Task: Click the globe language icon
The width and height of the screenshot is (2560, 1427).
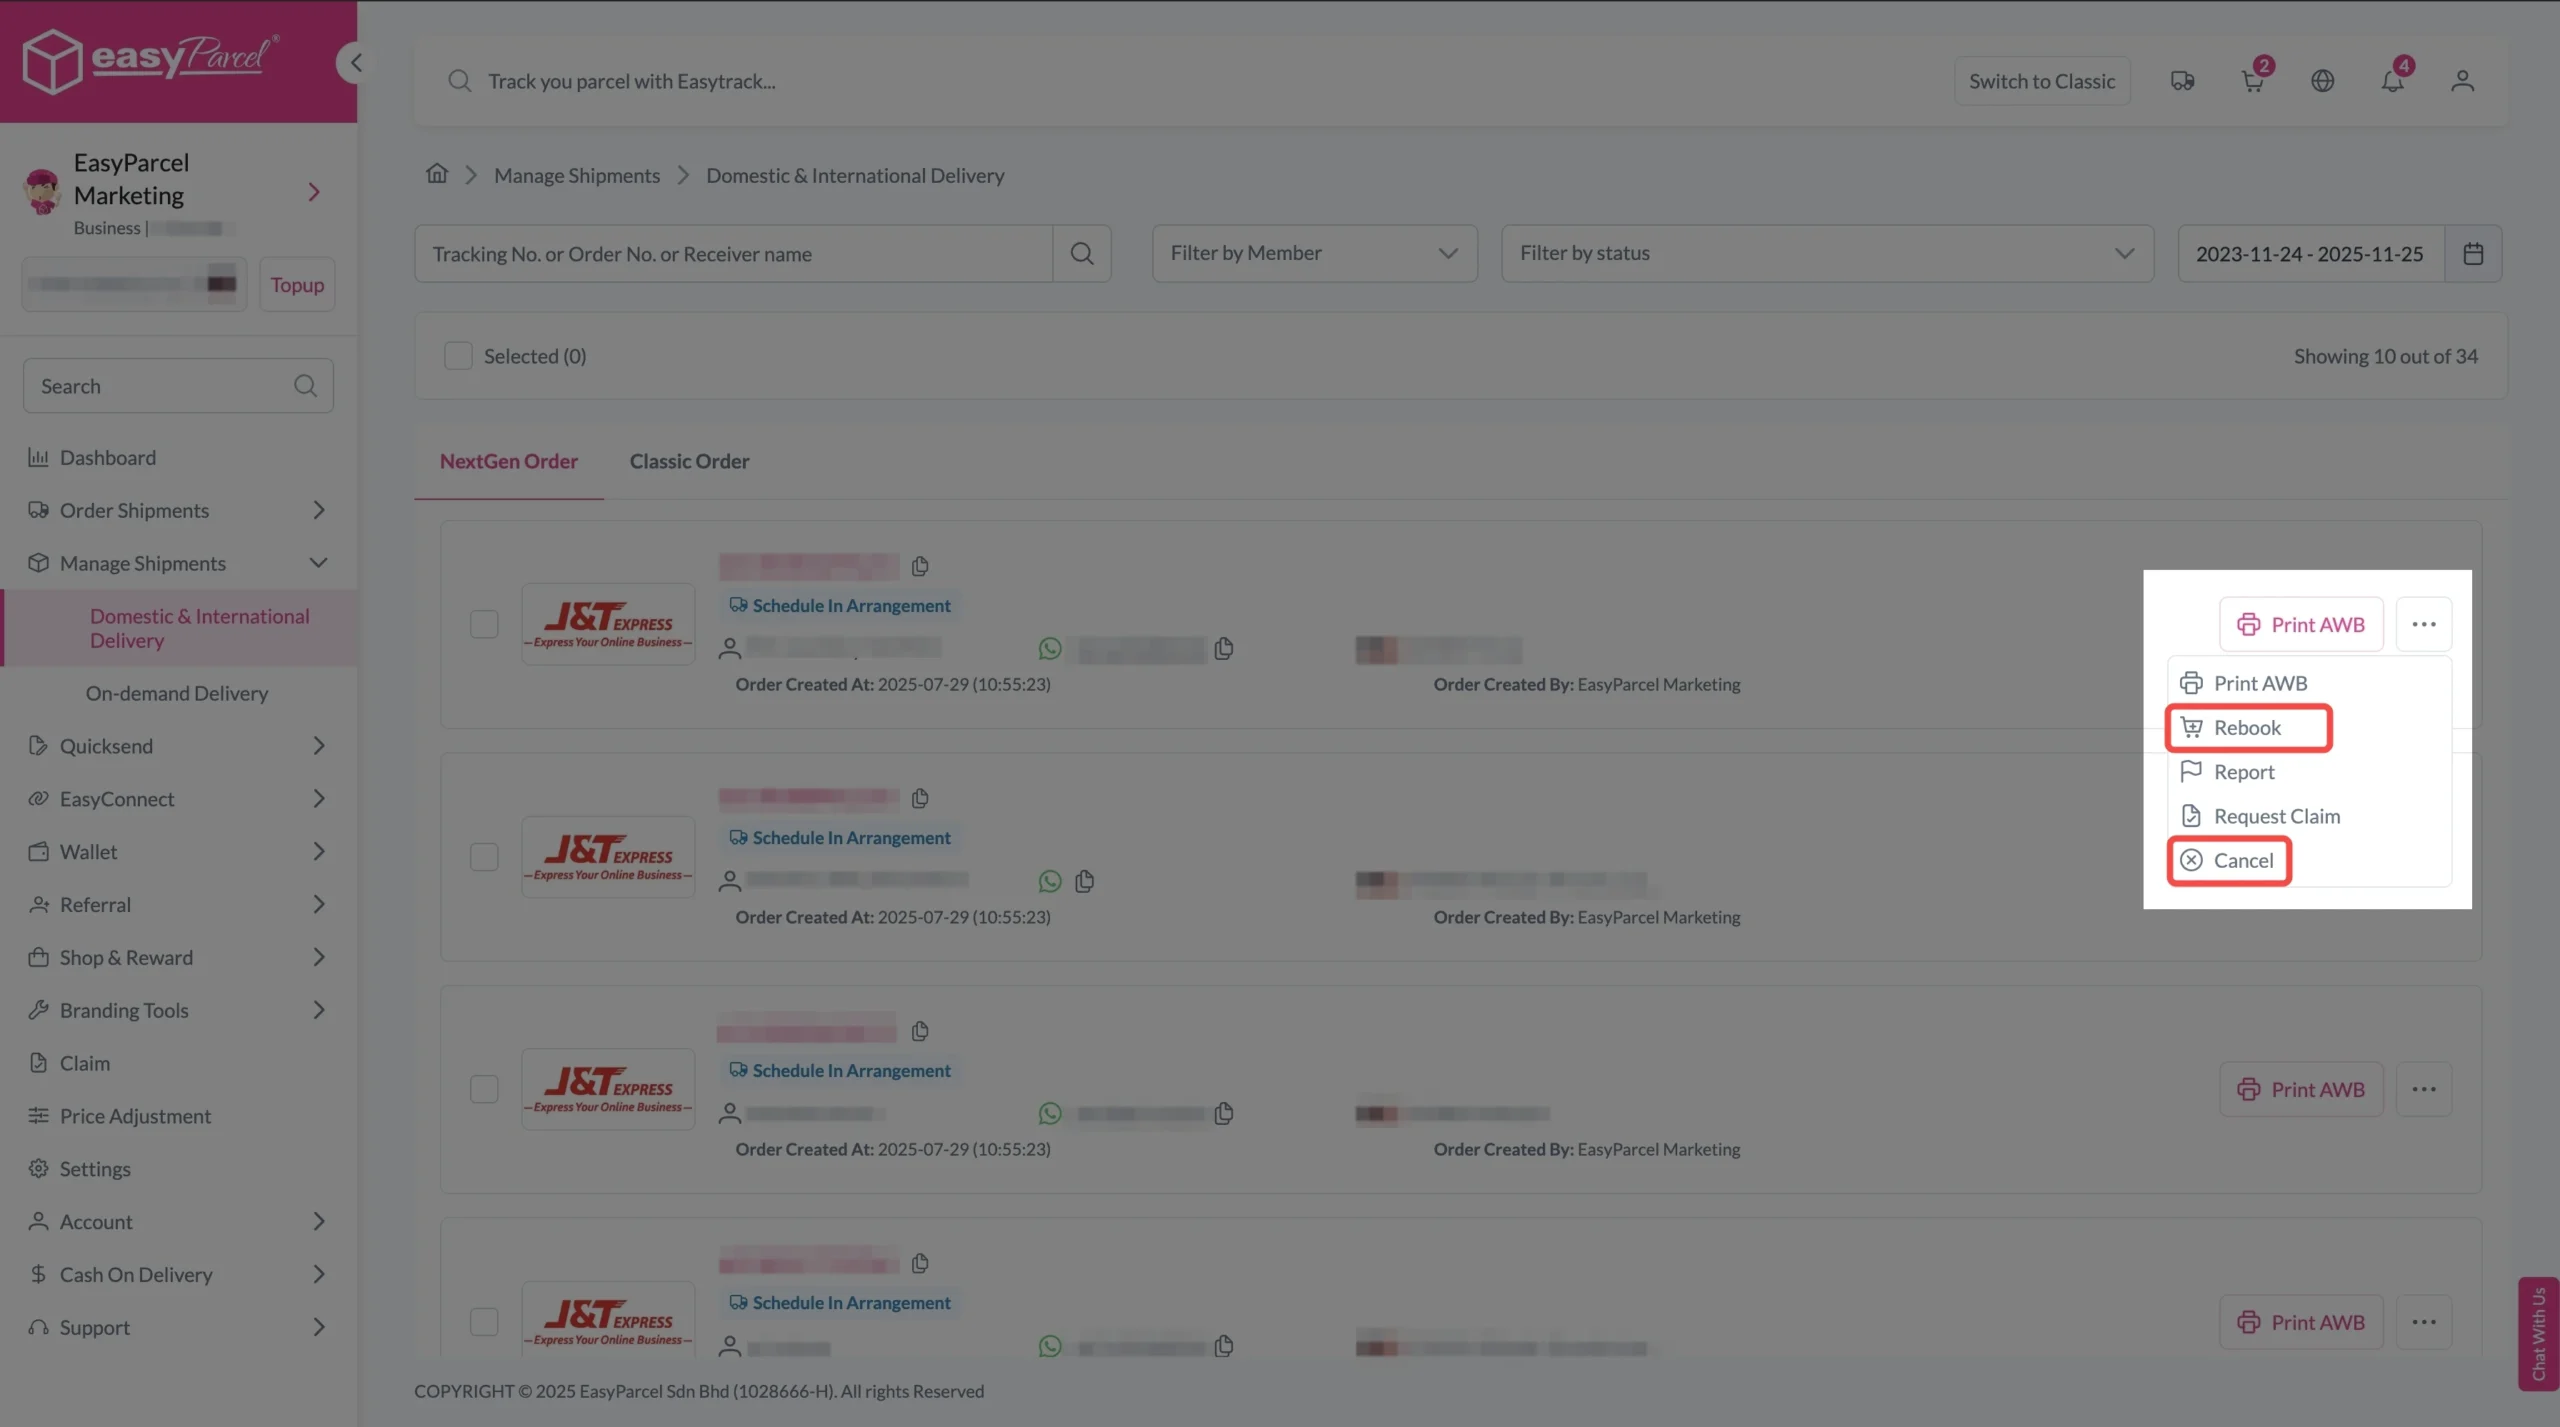Action: pos(2322,81)
